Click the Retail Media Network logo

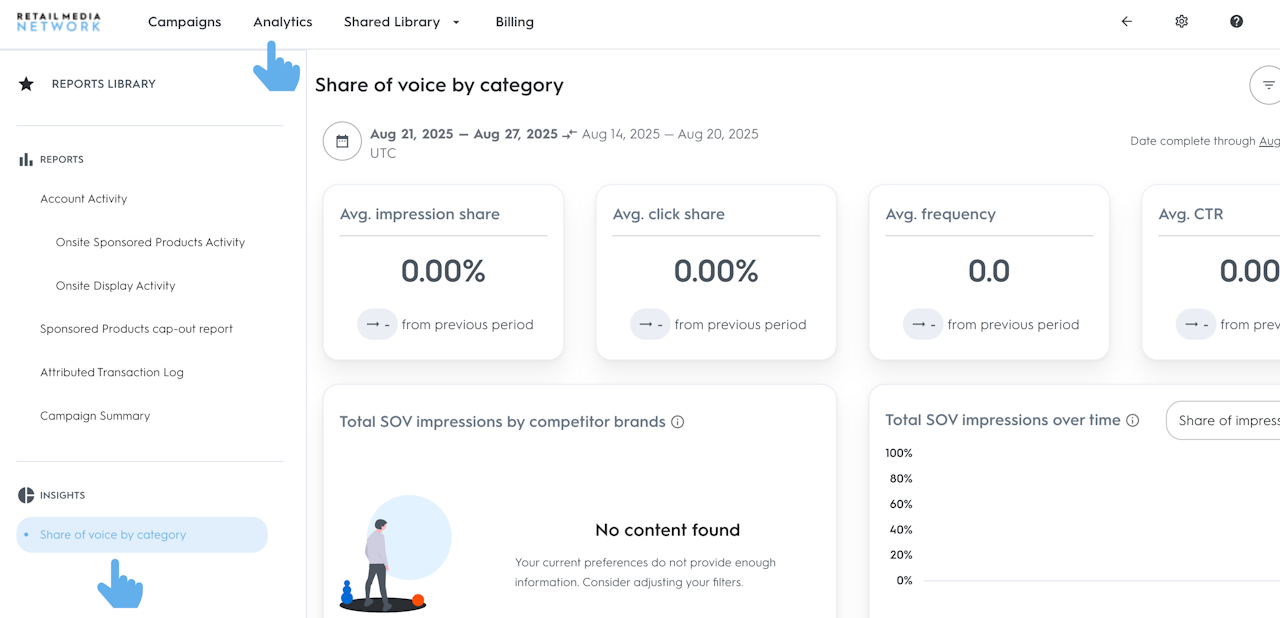point(59,22)
